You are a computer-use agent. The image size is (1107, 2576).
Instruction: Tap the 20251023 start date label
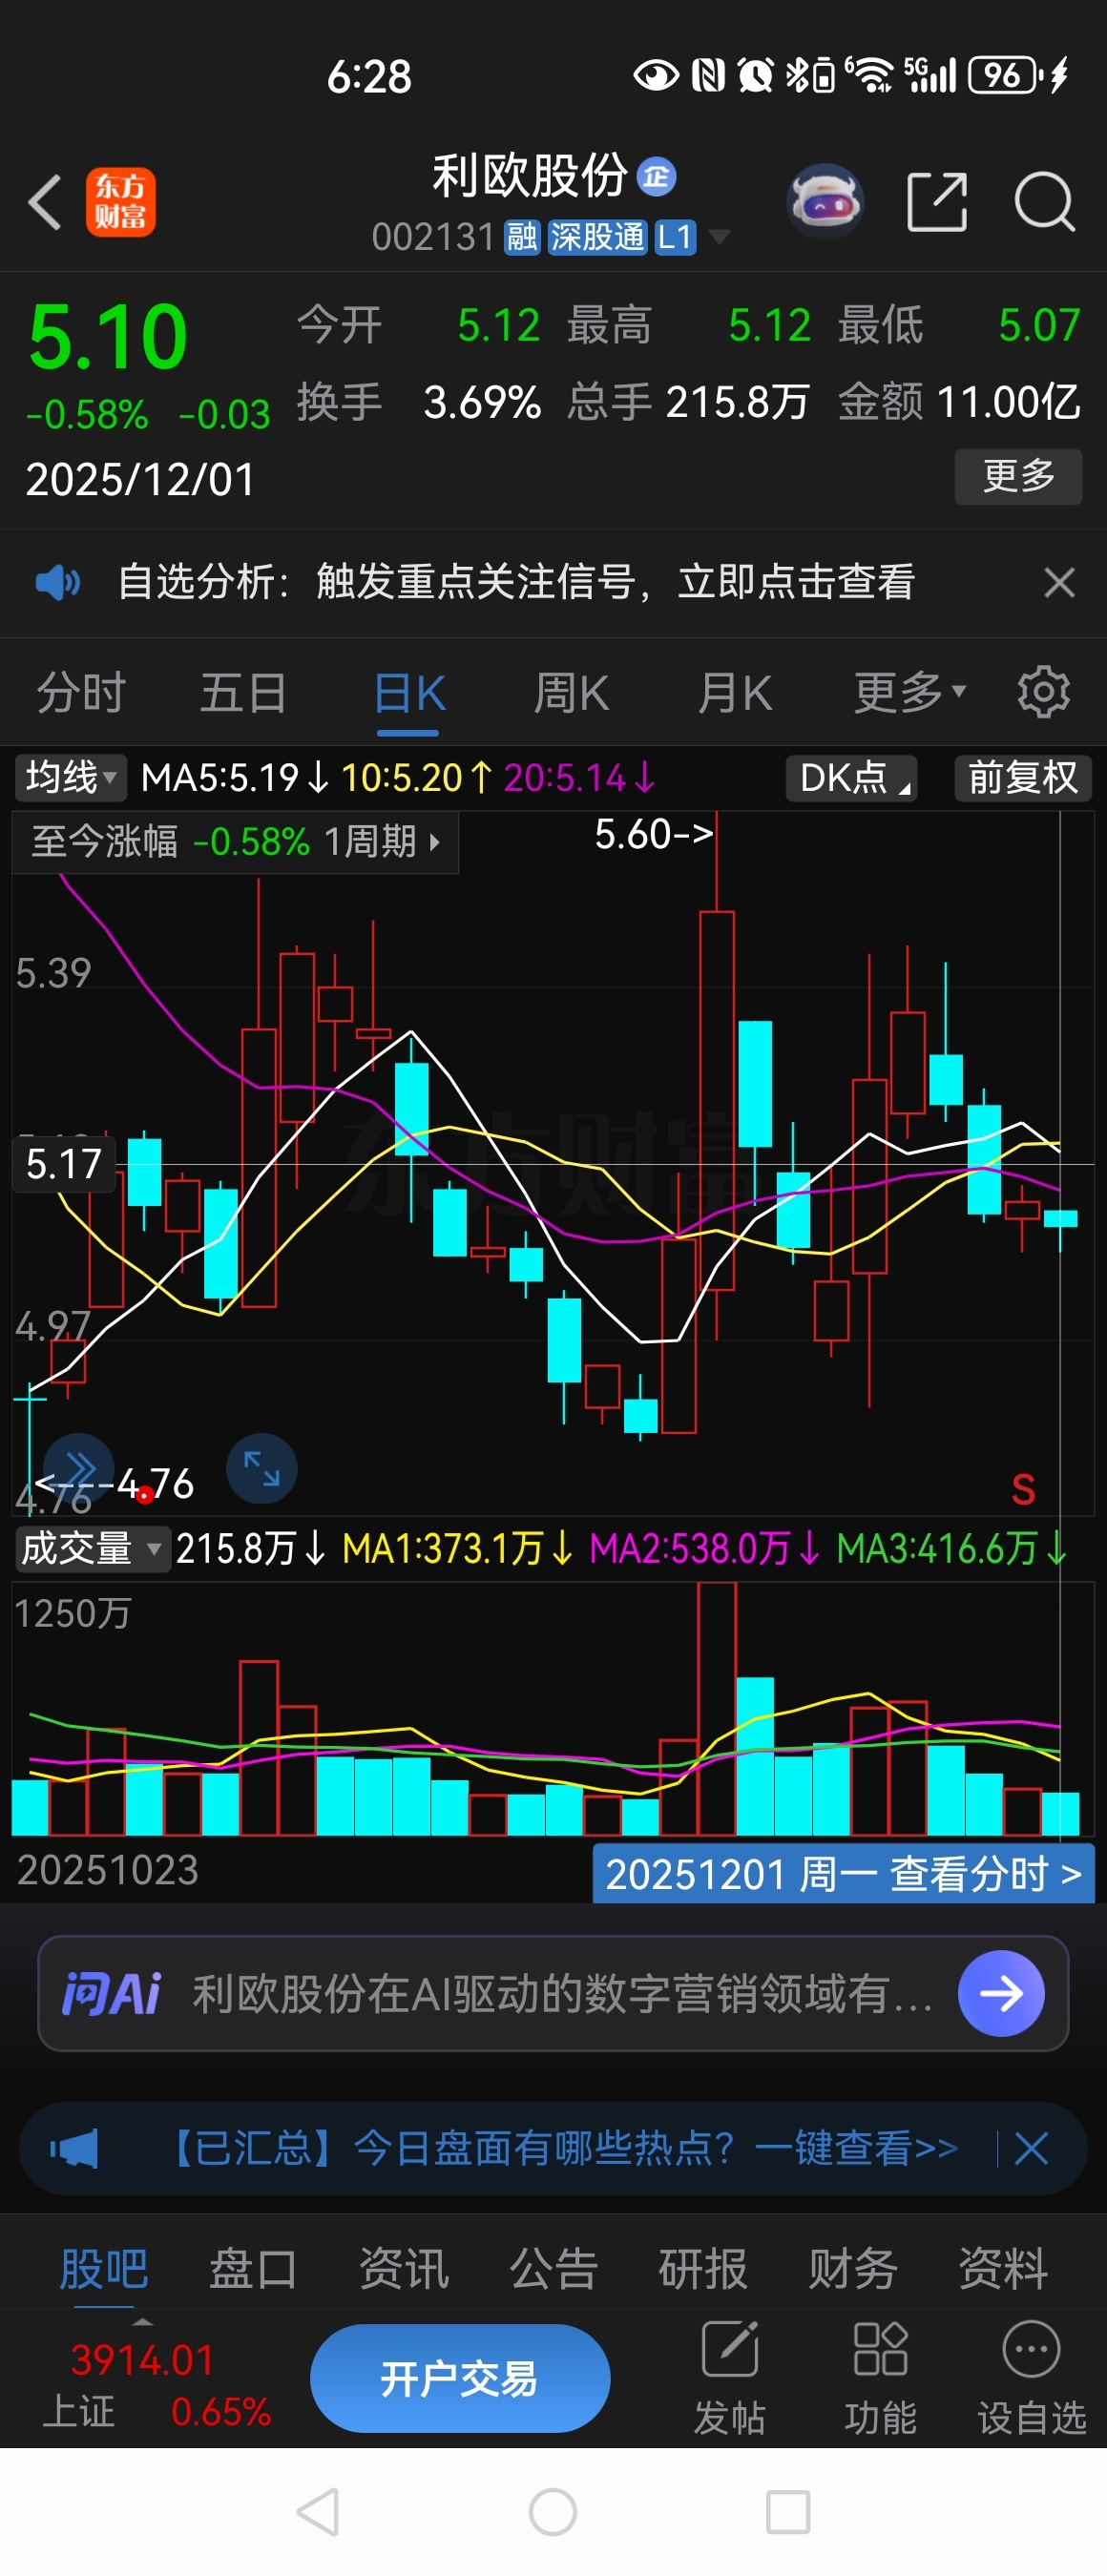point(108,1870)
